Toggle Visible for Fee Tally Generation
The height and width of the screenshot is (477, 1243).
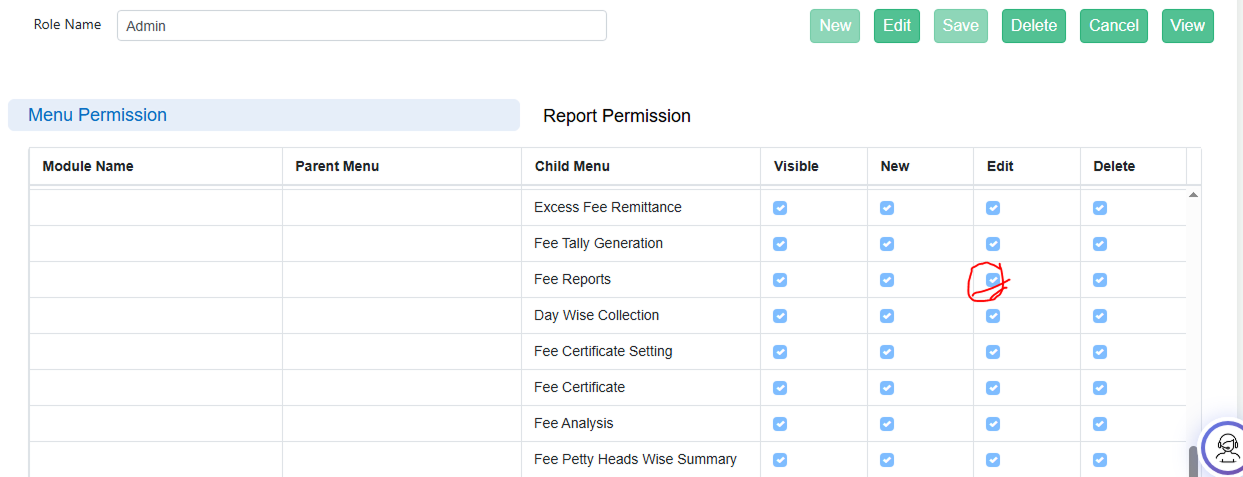[780, 244]
